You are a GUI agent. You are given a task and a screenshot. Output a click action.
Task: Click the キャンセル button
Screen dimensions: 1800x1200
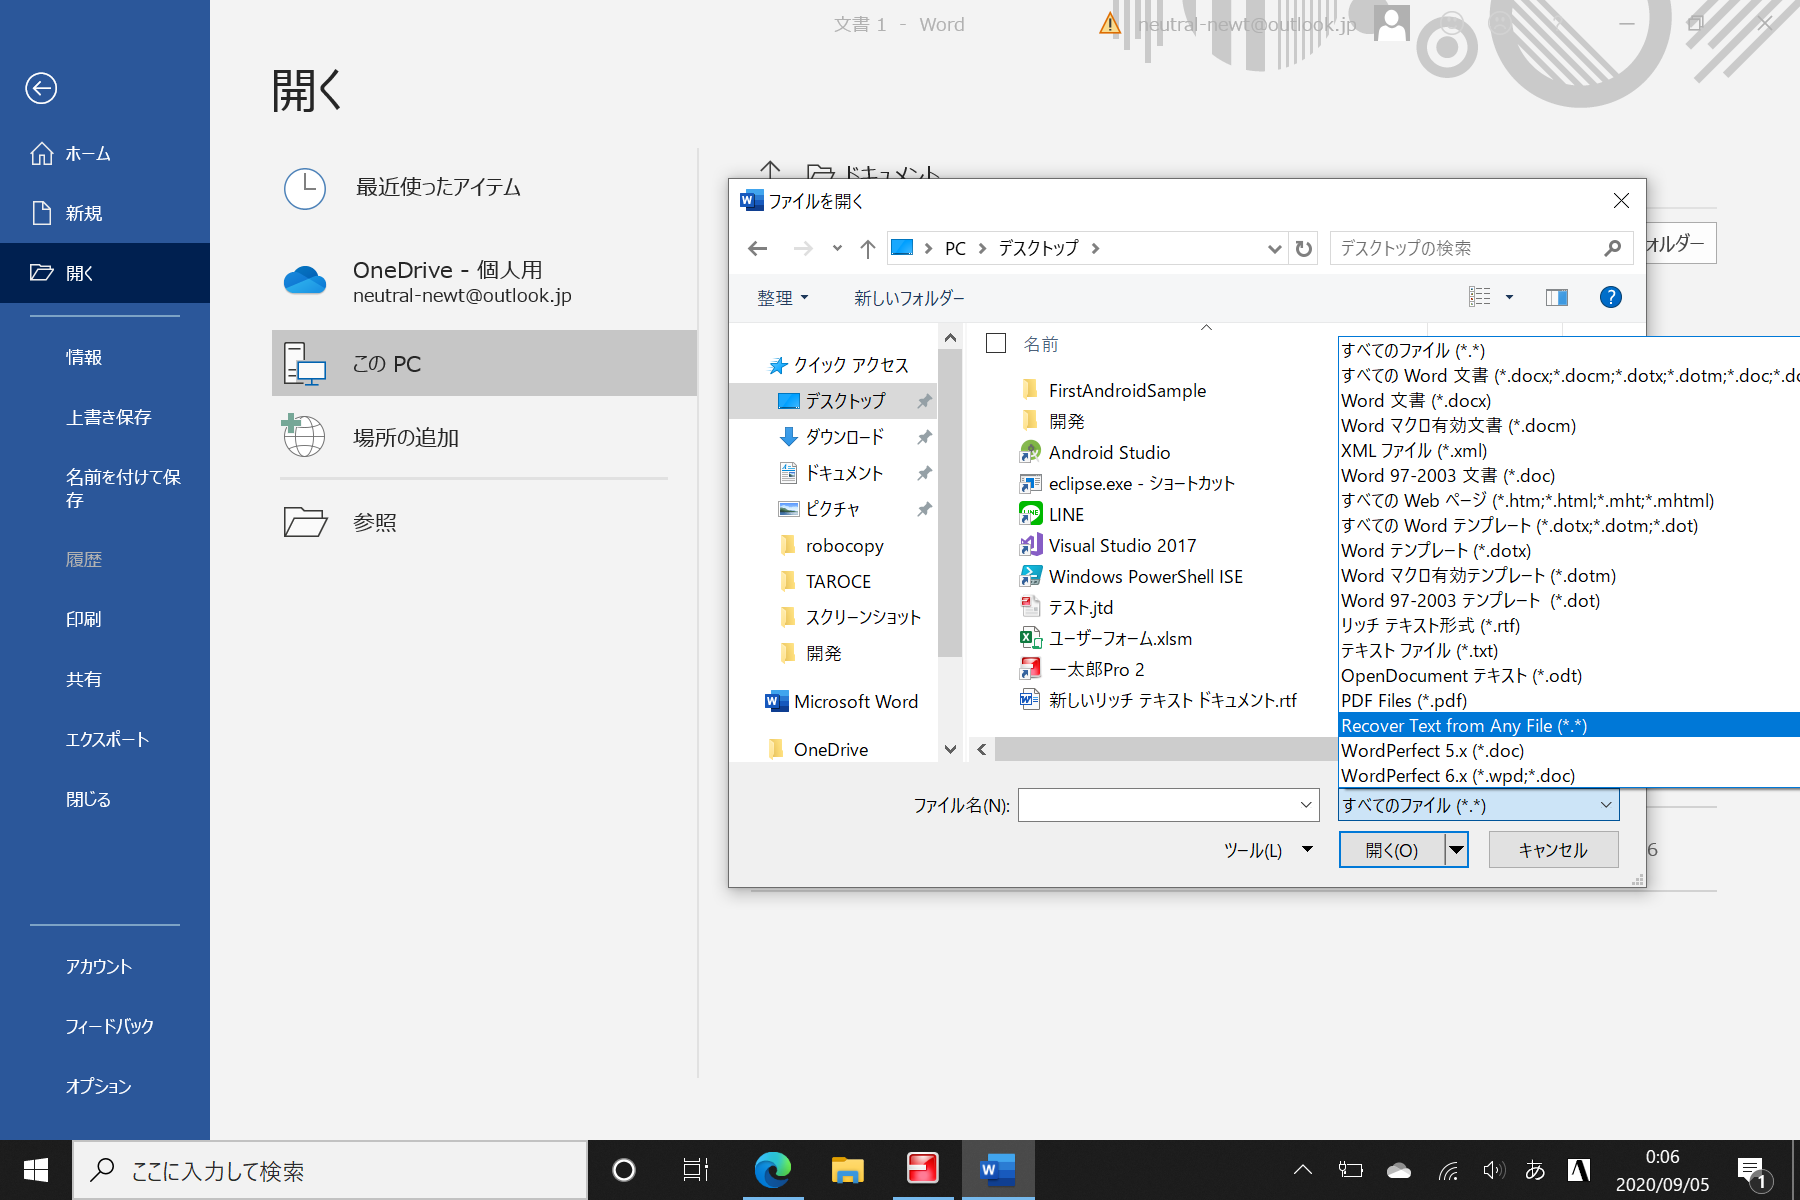1553,850
